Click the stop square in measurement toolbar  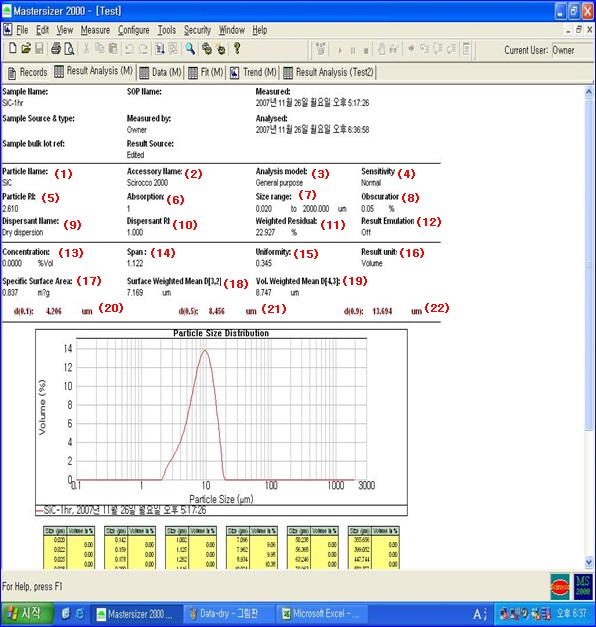pyautogui.click(x=366, y=51)
